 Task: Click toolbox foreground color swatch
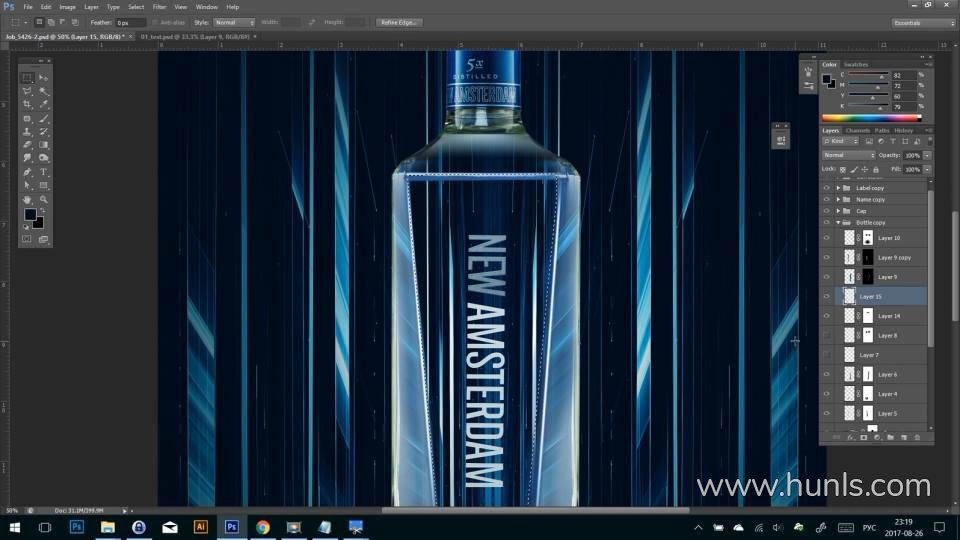30,214
